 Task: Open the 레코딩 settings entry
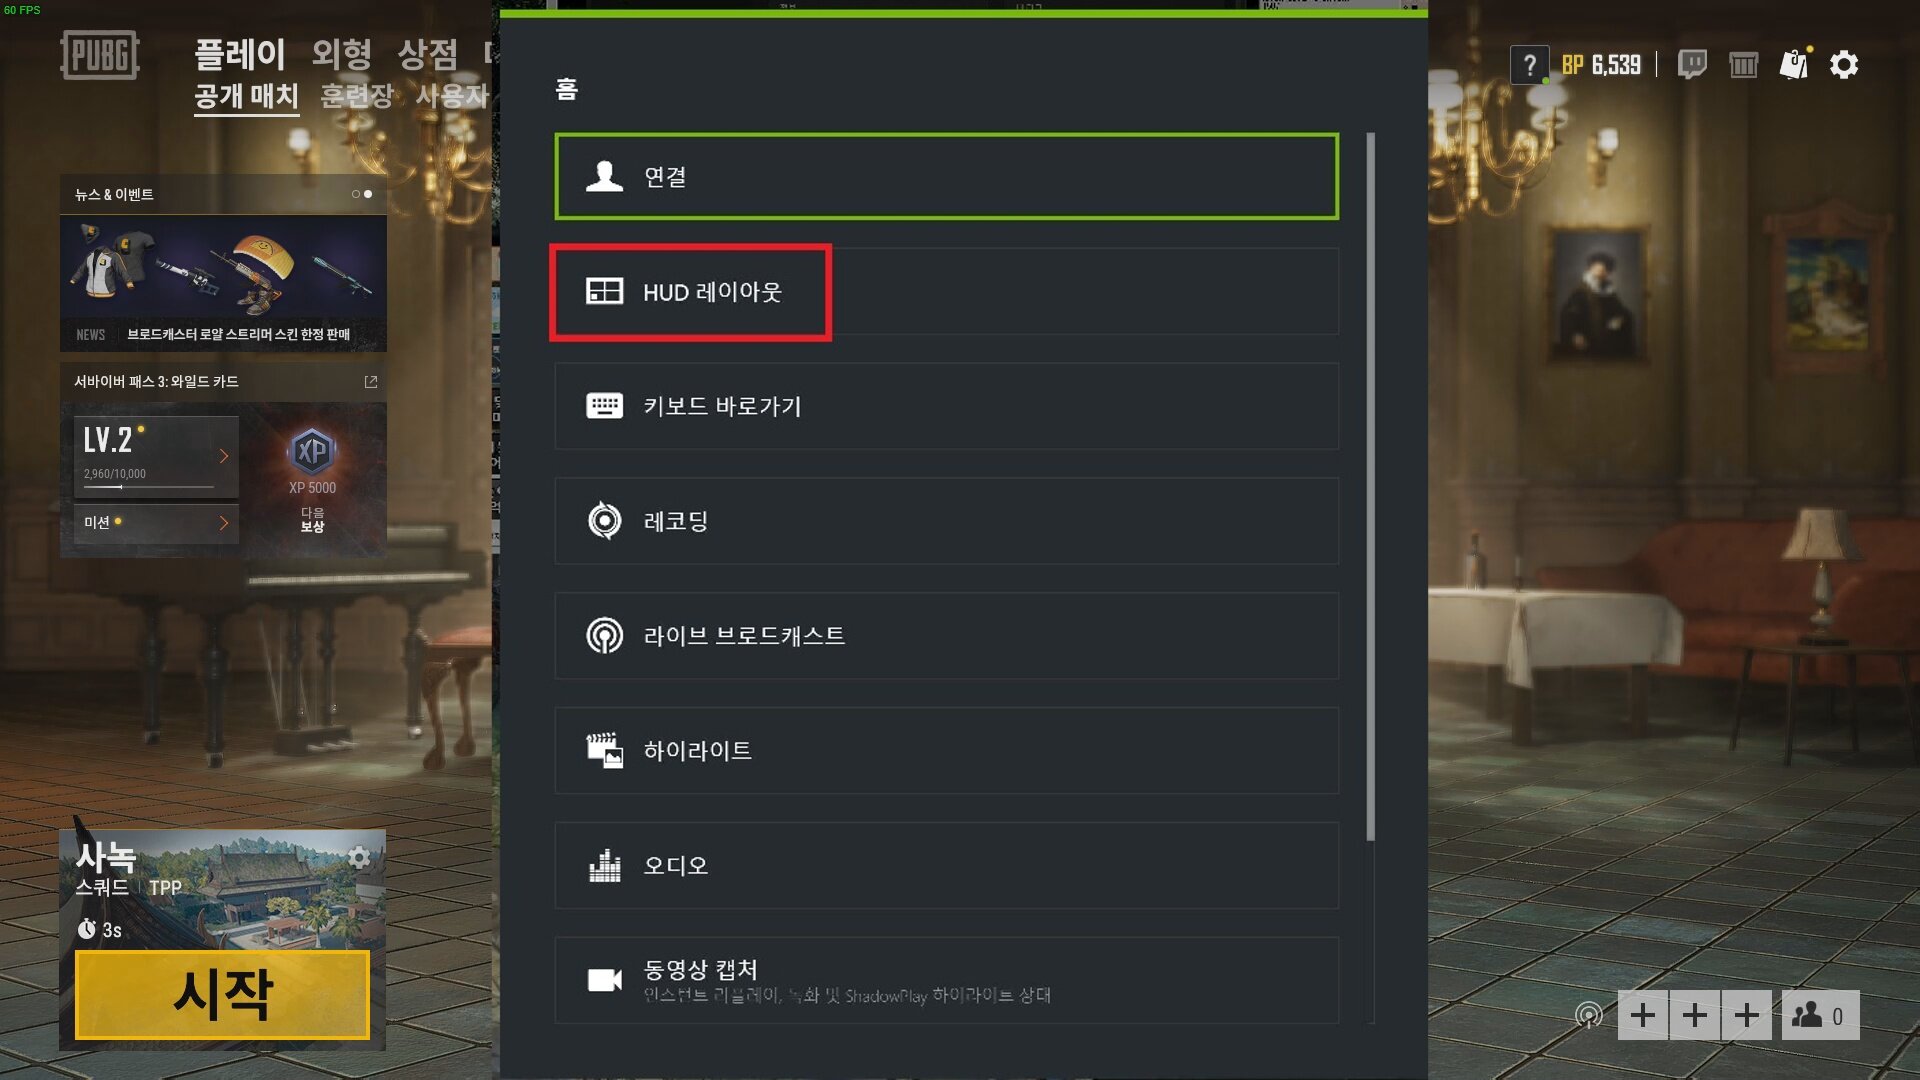click(946, 521)
